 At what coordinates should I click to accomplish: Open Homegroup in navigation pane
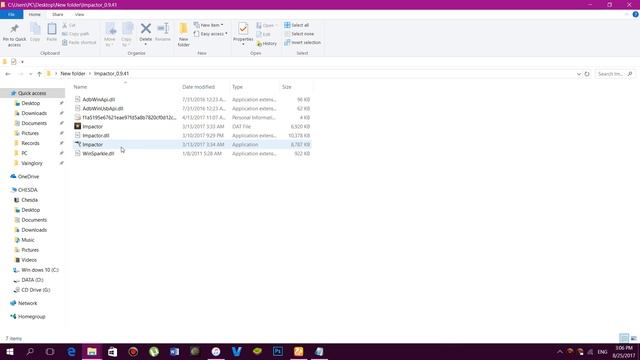[x=31, y=317]
